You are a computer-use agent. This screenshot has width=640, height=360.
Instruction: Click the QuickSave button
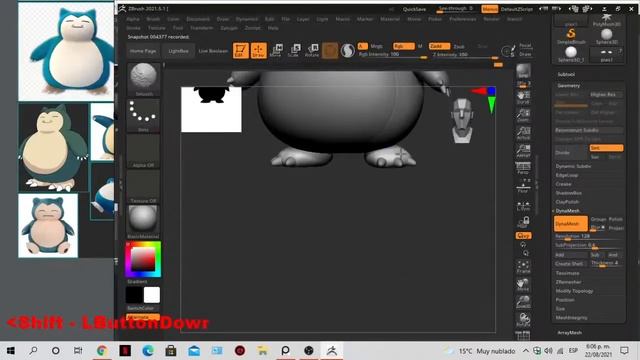414,9
